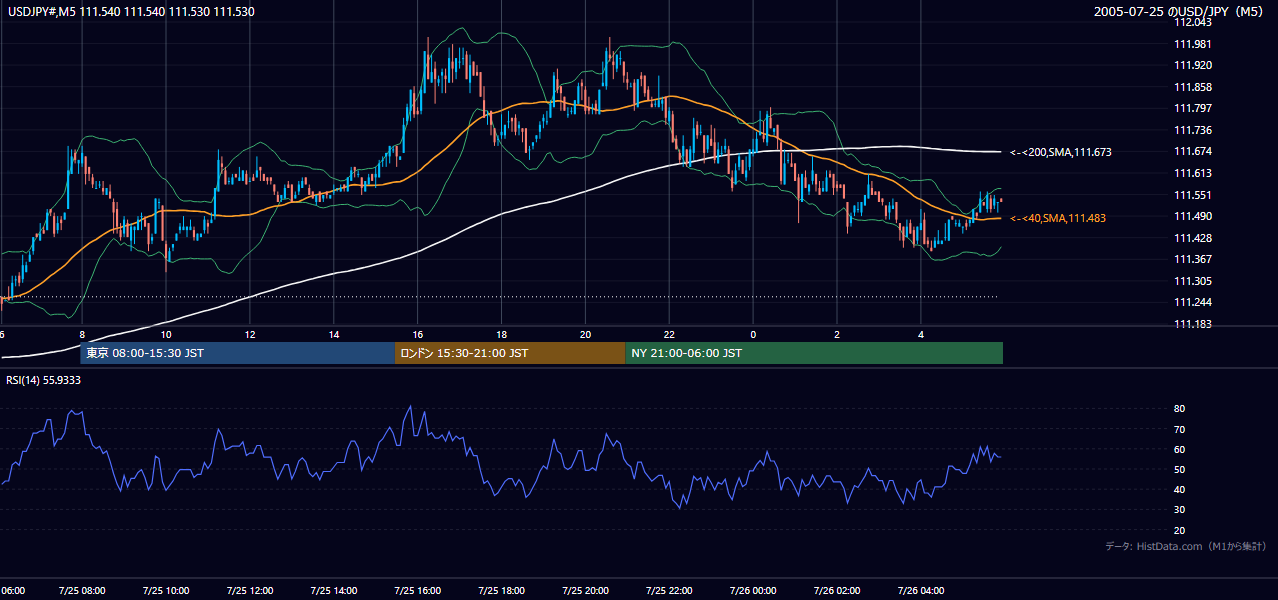Click price level 111.367 on axis
1278x600 pixels.
[1192, 259]
